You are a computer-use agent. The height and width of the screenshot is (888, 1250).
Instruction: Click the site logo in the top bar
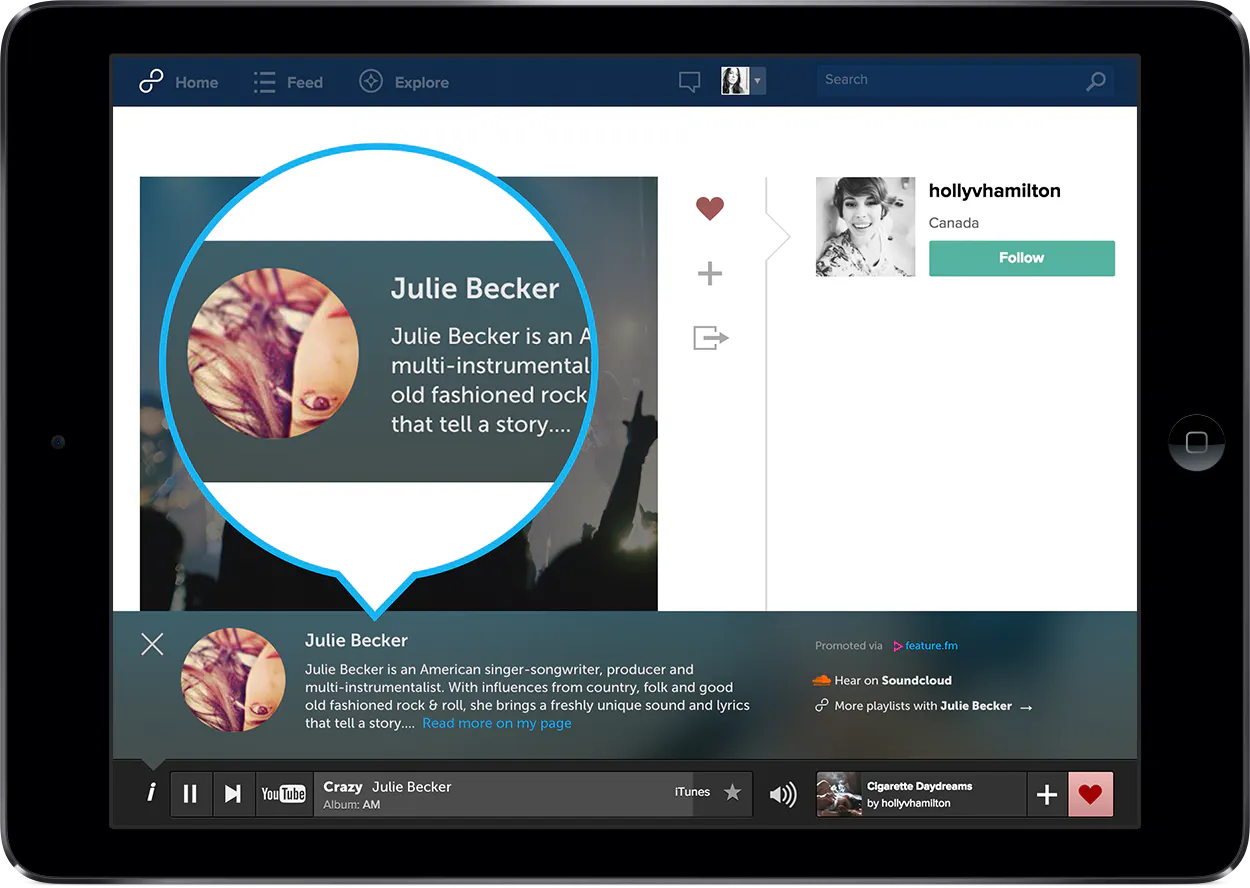point(151,82)
